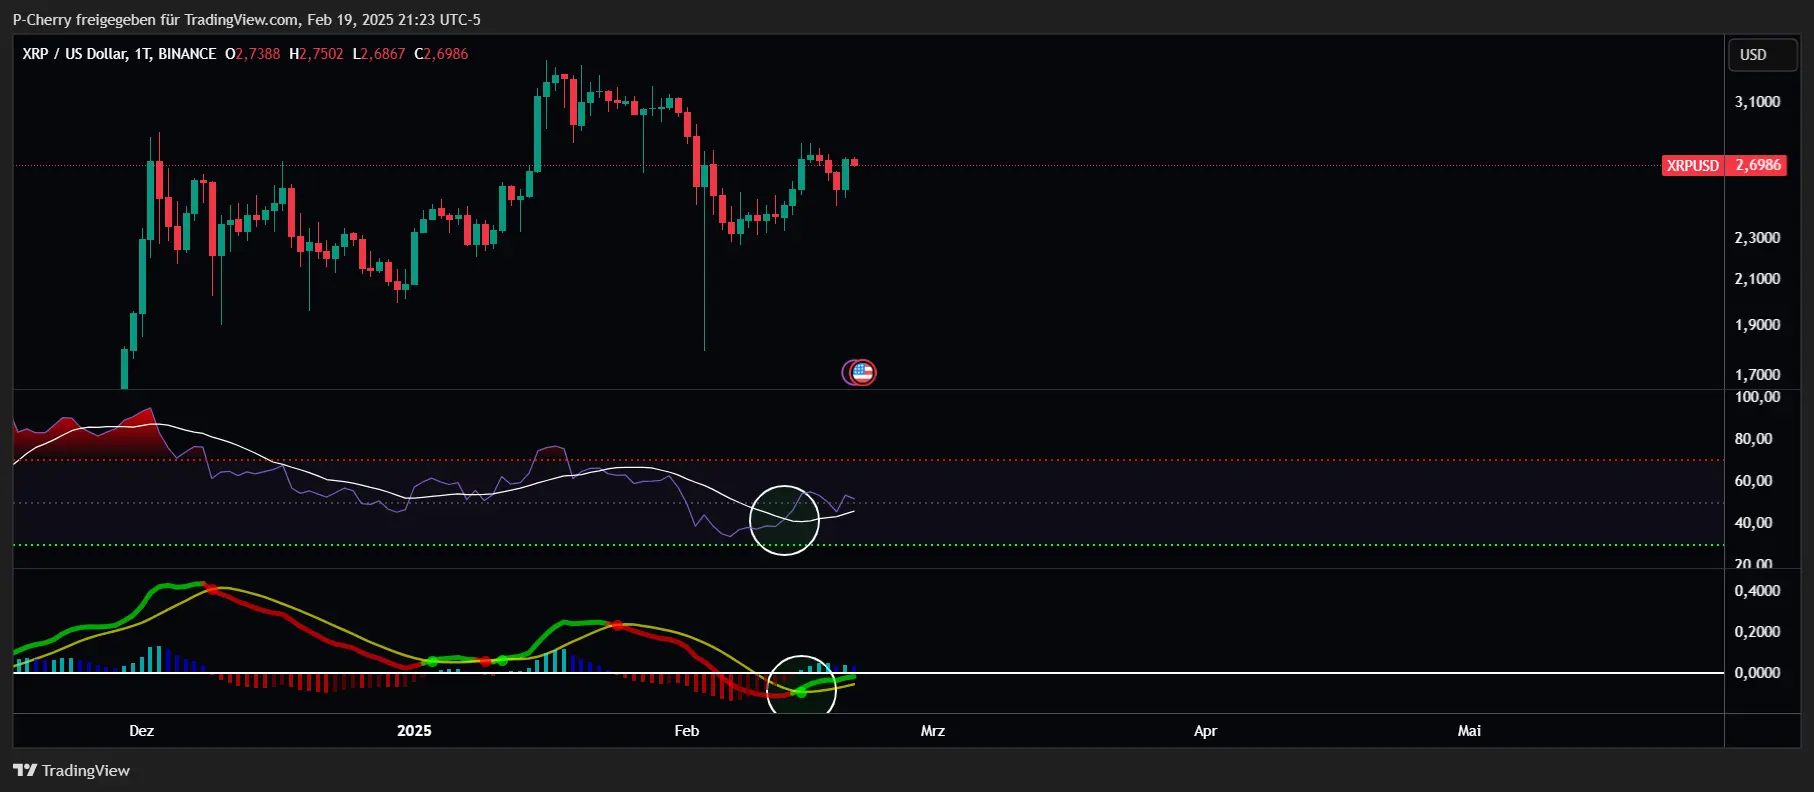Open the USD currency selector
Screen dimensions: 1814x792
pos(1762,55)
